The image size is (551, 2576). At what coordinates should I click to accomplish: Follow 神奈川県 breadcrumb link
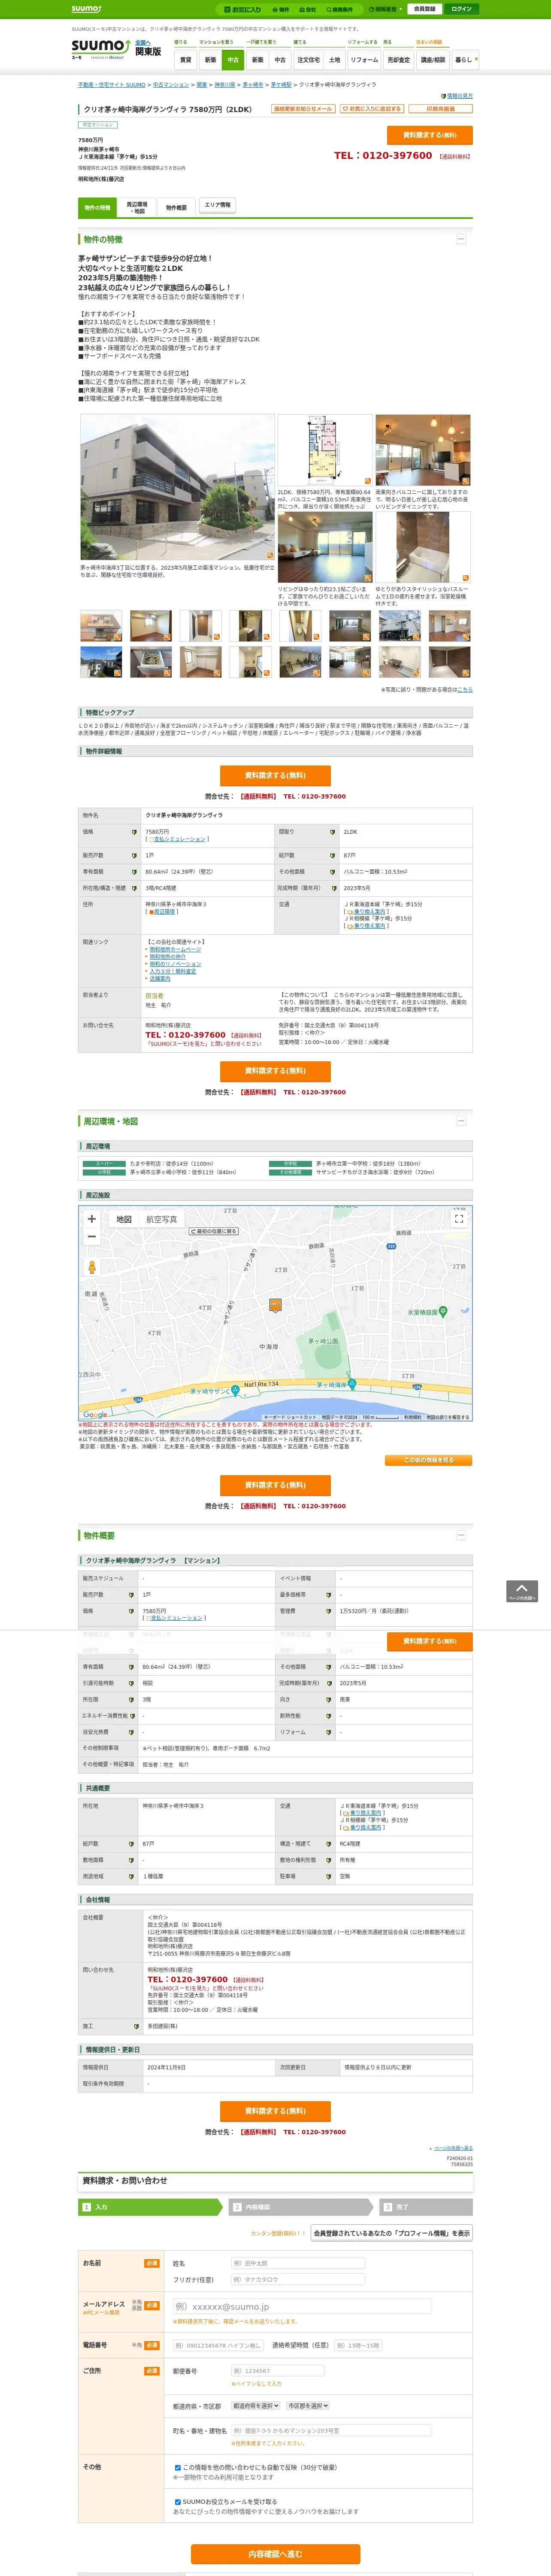pyautogui.click(x=225, y=85)
